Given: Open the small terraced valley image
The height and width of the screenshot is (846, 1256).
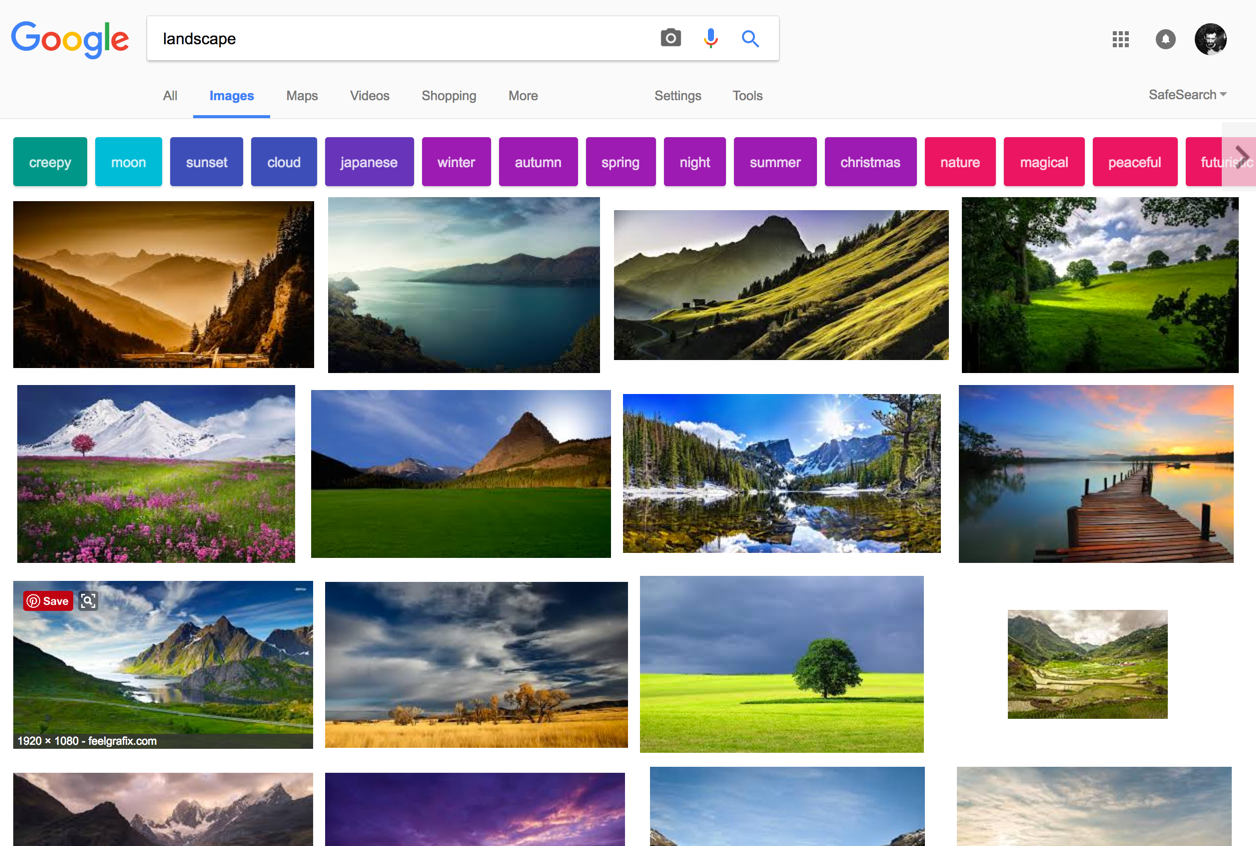Looking at the screenshot, I should click(1088, 664).
